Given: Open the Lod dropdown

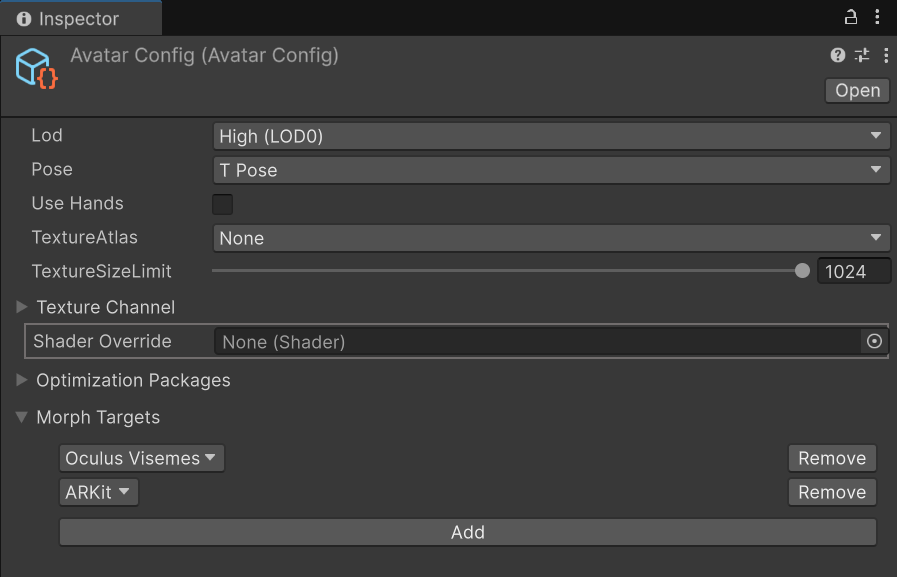Looking at the screenshot, I should [551, 136].
